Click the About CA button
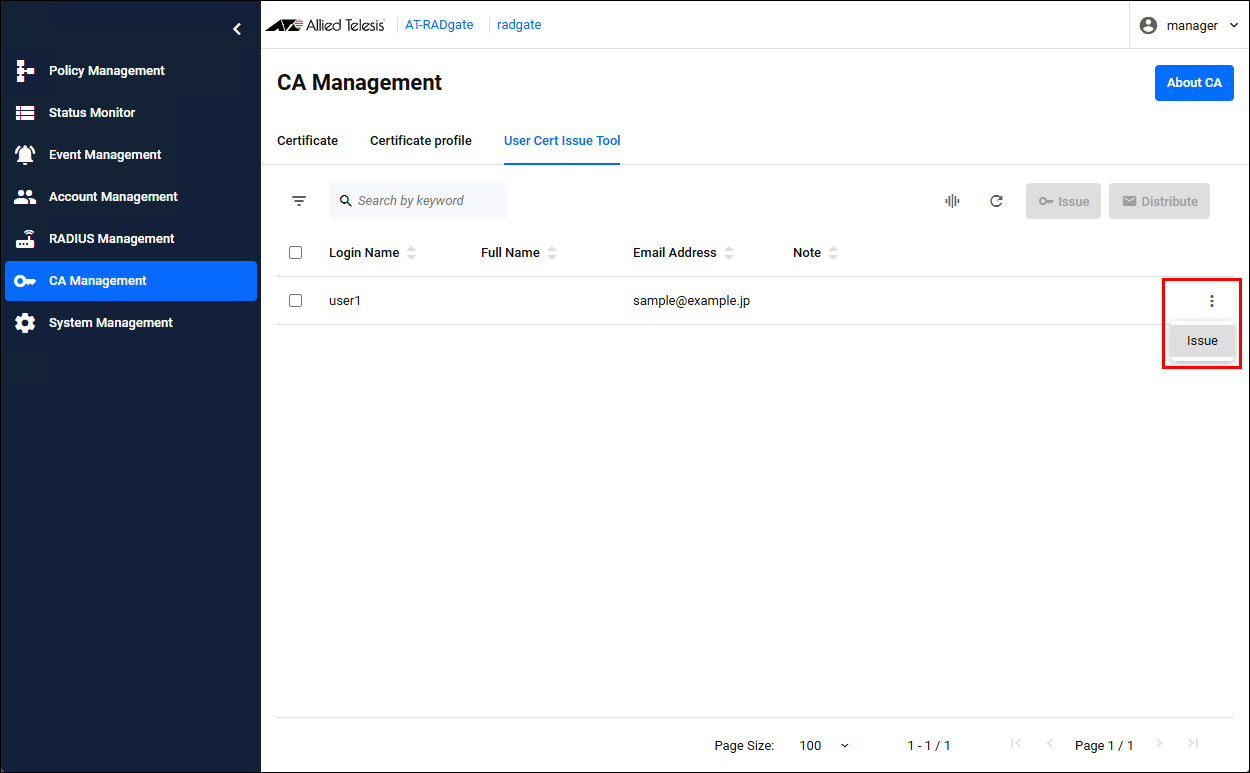This screenshot has width=1250, height=773. point(1194,83)
